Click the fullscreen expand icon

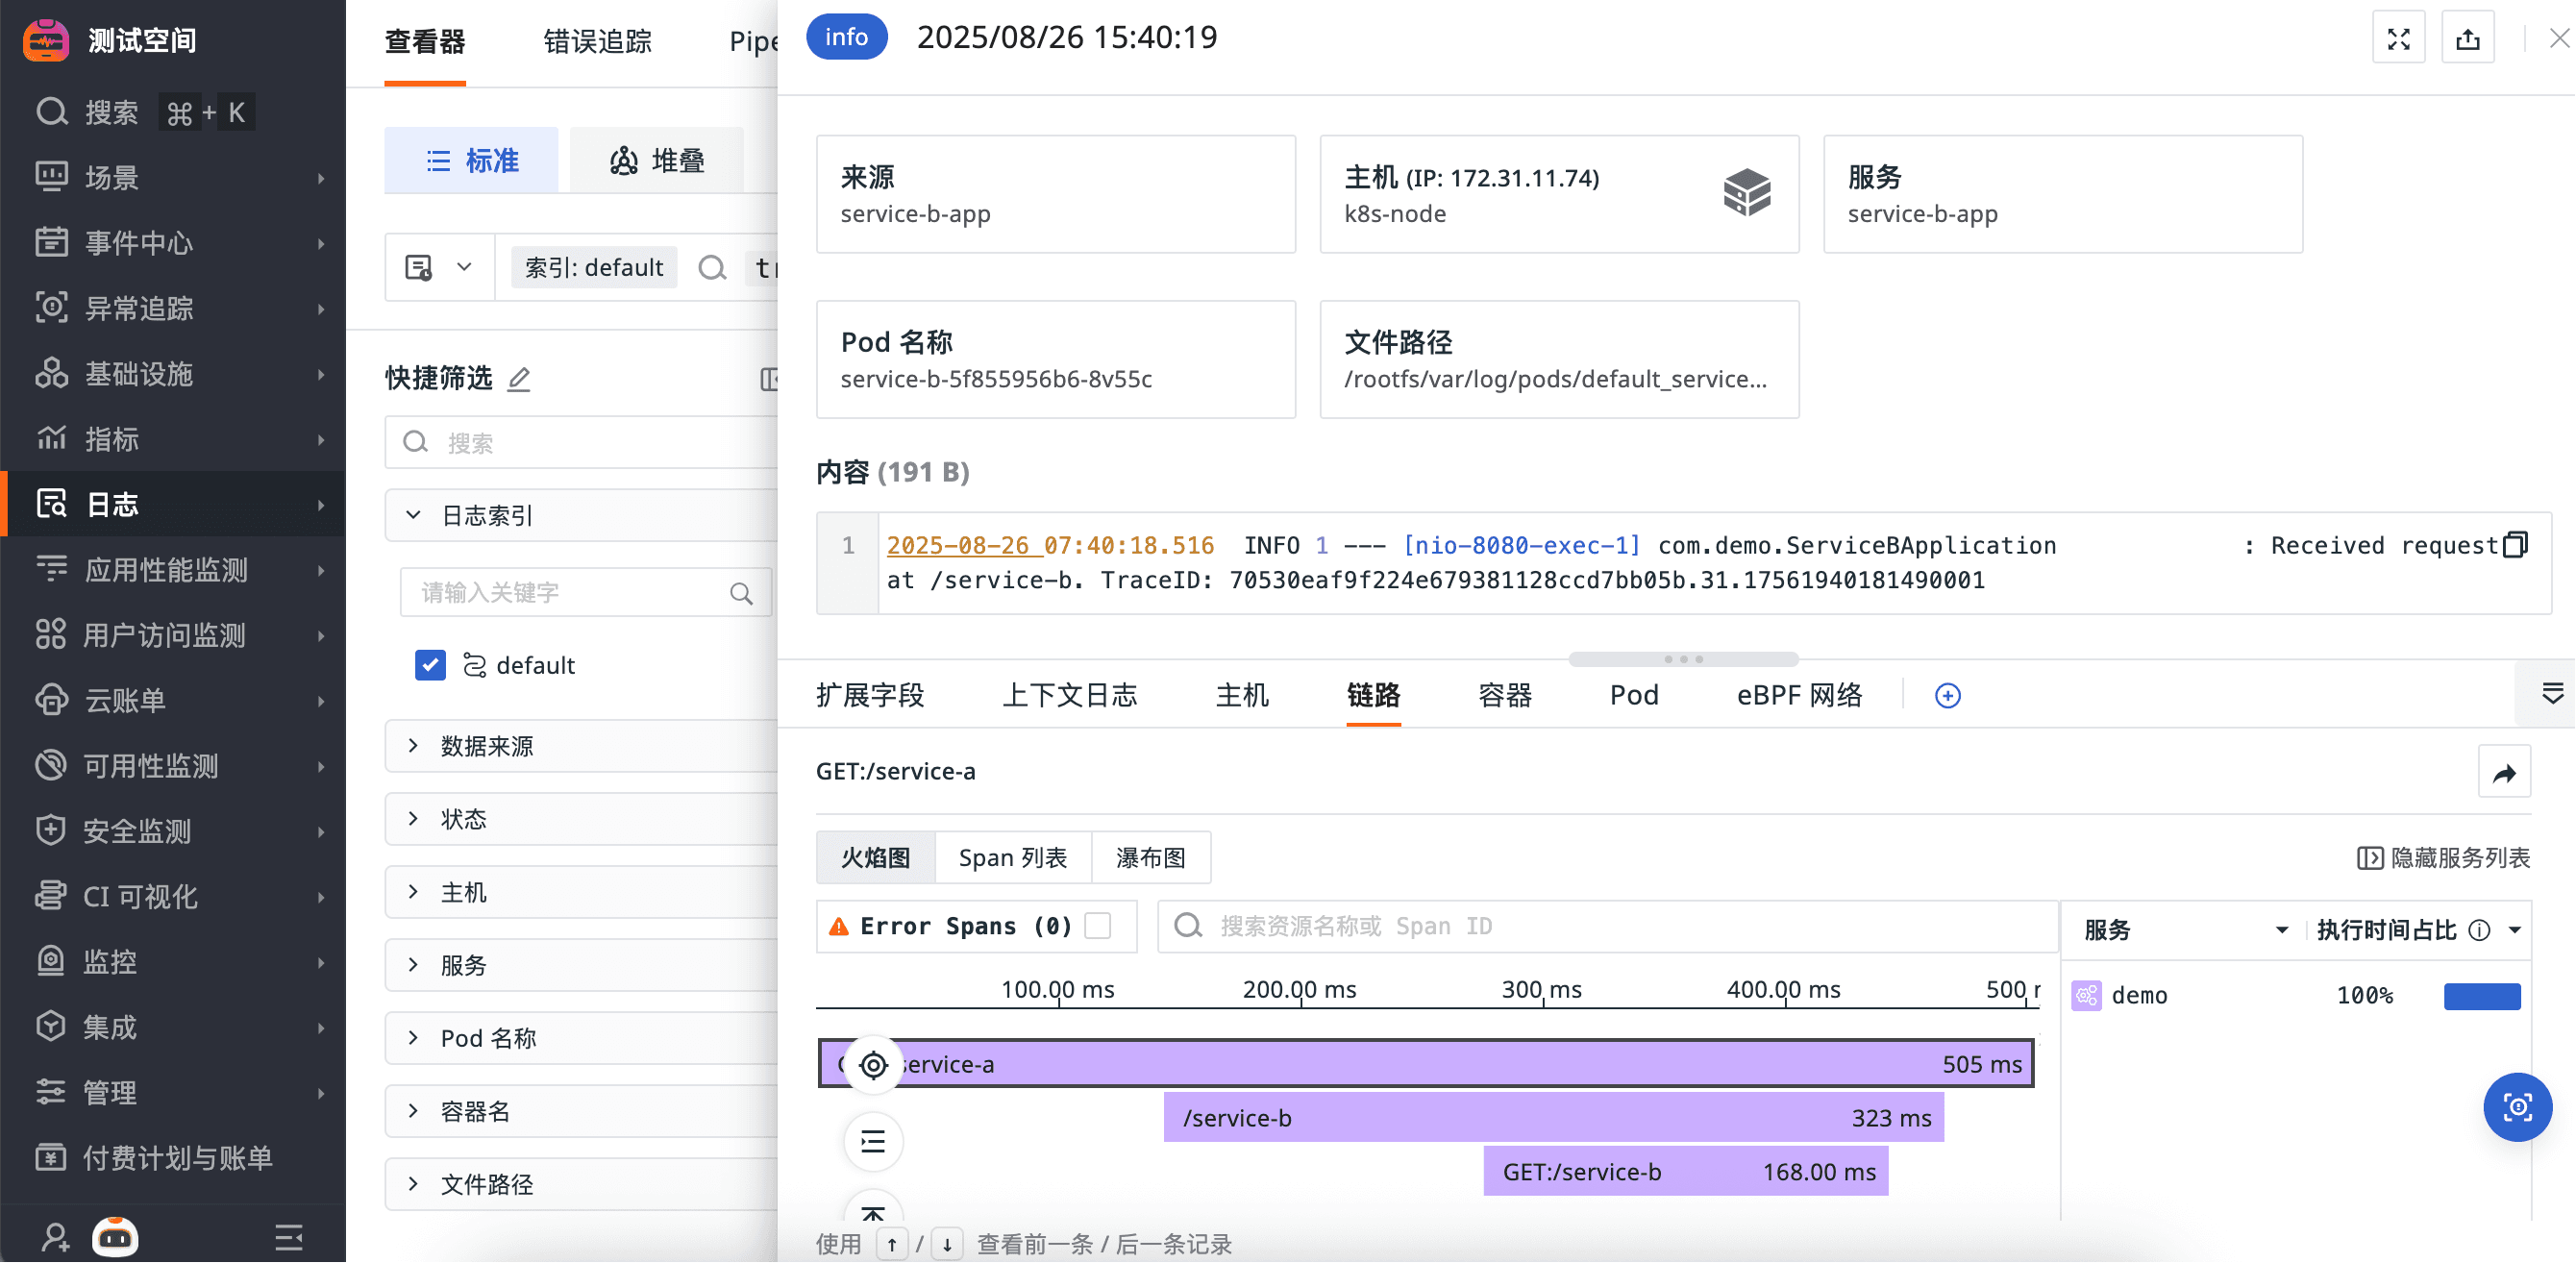coord(2398,39)
